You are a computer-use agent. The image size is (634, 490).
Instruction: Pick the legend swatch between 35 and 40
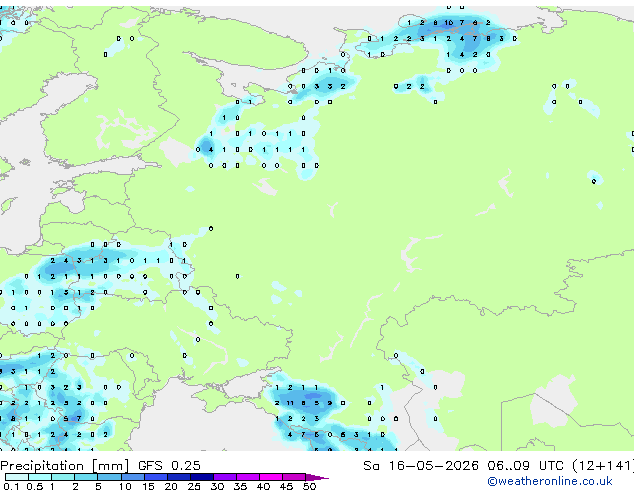tap(248, 477)
